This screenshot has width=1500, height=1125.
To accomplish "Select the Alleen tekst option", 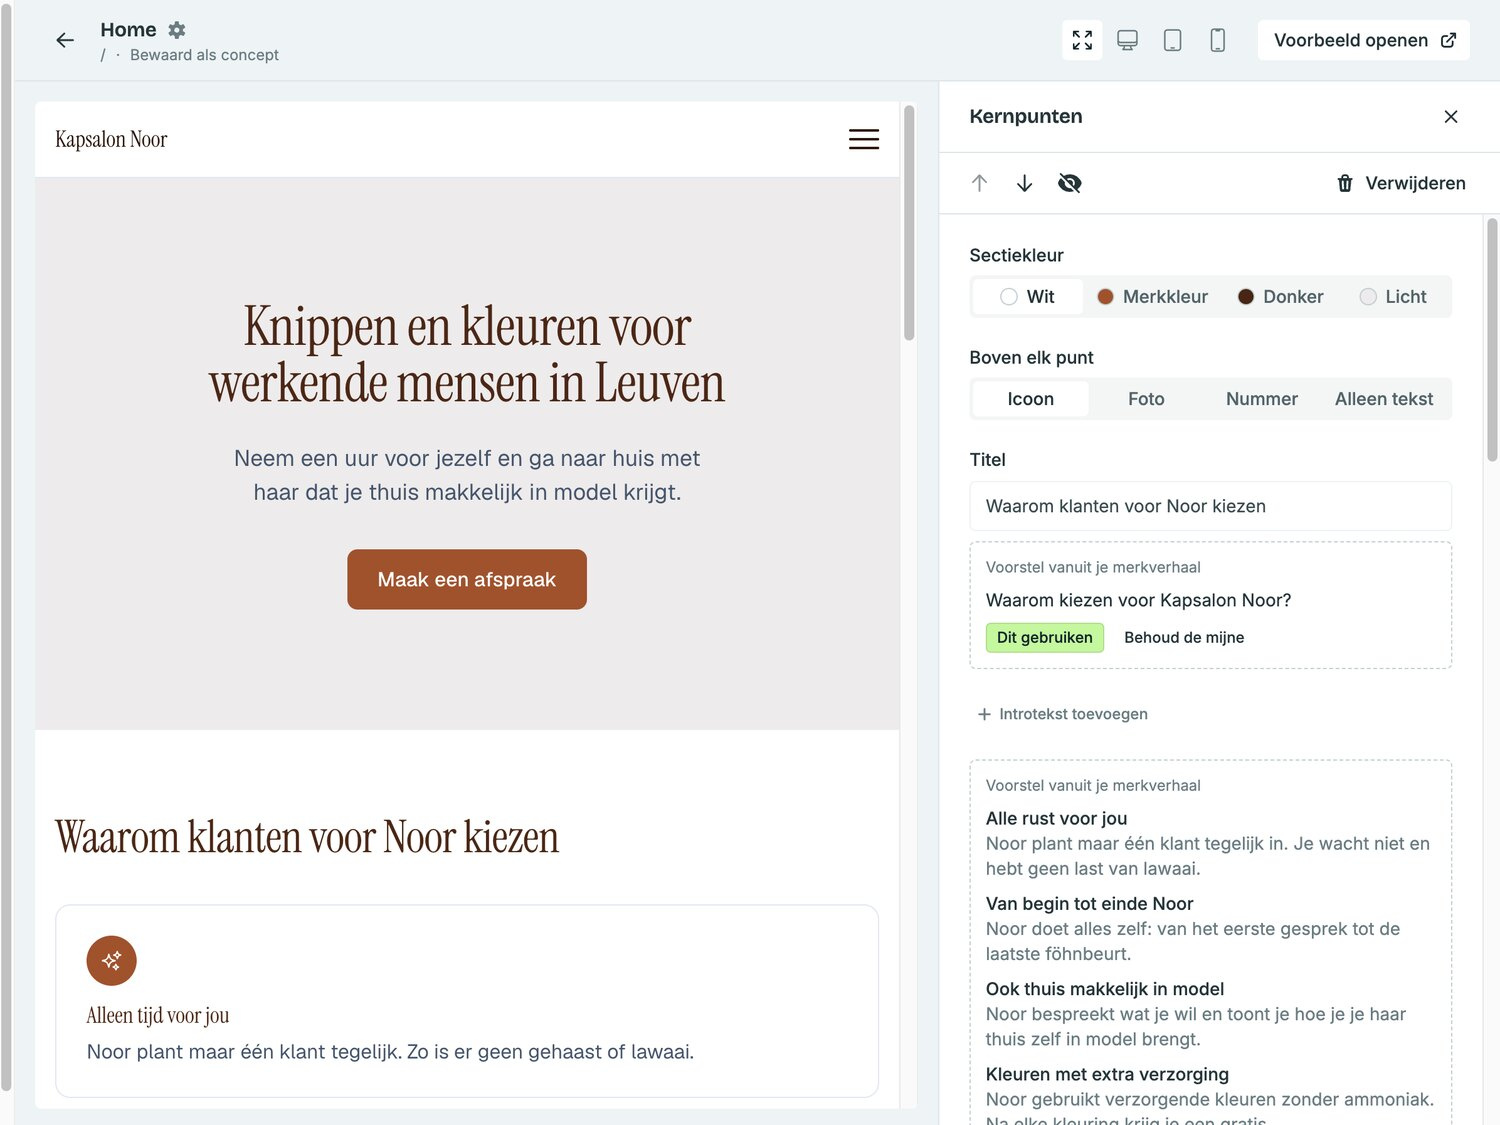I will (x=1384, y=399).
